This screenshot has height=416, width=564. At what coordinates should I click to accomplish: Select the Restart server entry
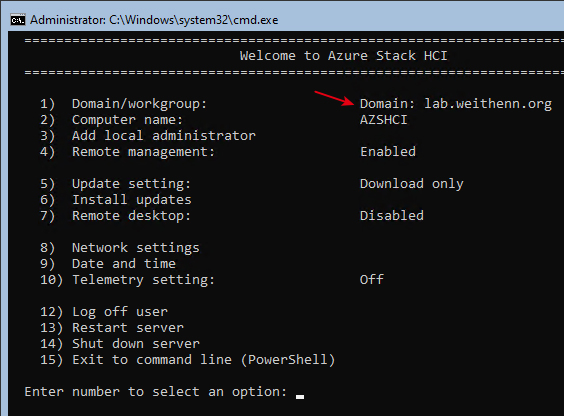pos(112,328)
